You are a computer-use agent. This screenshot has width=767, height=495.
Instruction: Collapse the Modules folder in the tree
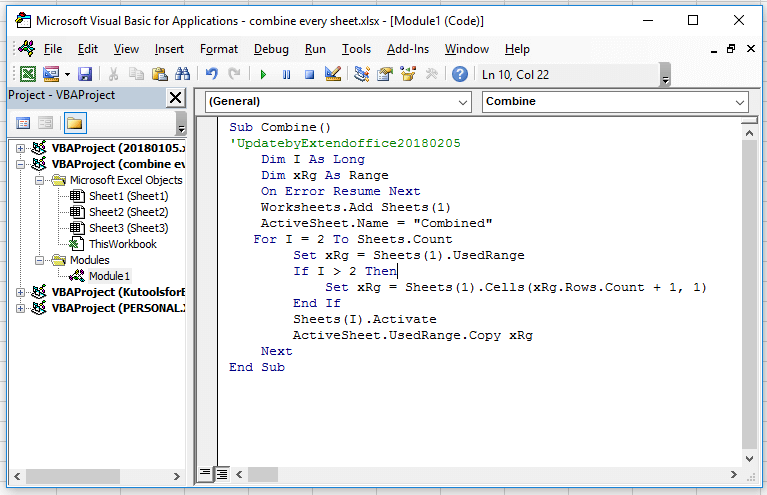(40, 260)
